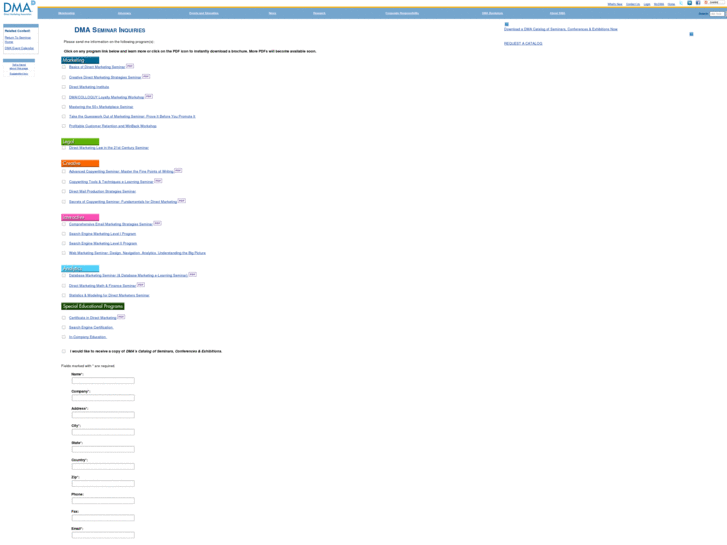Screen dimensions: 727x545
Task: Focus the Email input field
Action: (103, 535)
